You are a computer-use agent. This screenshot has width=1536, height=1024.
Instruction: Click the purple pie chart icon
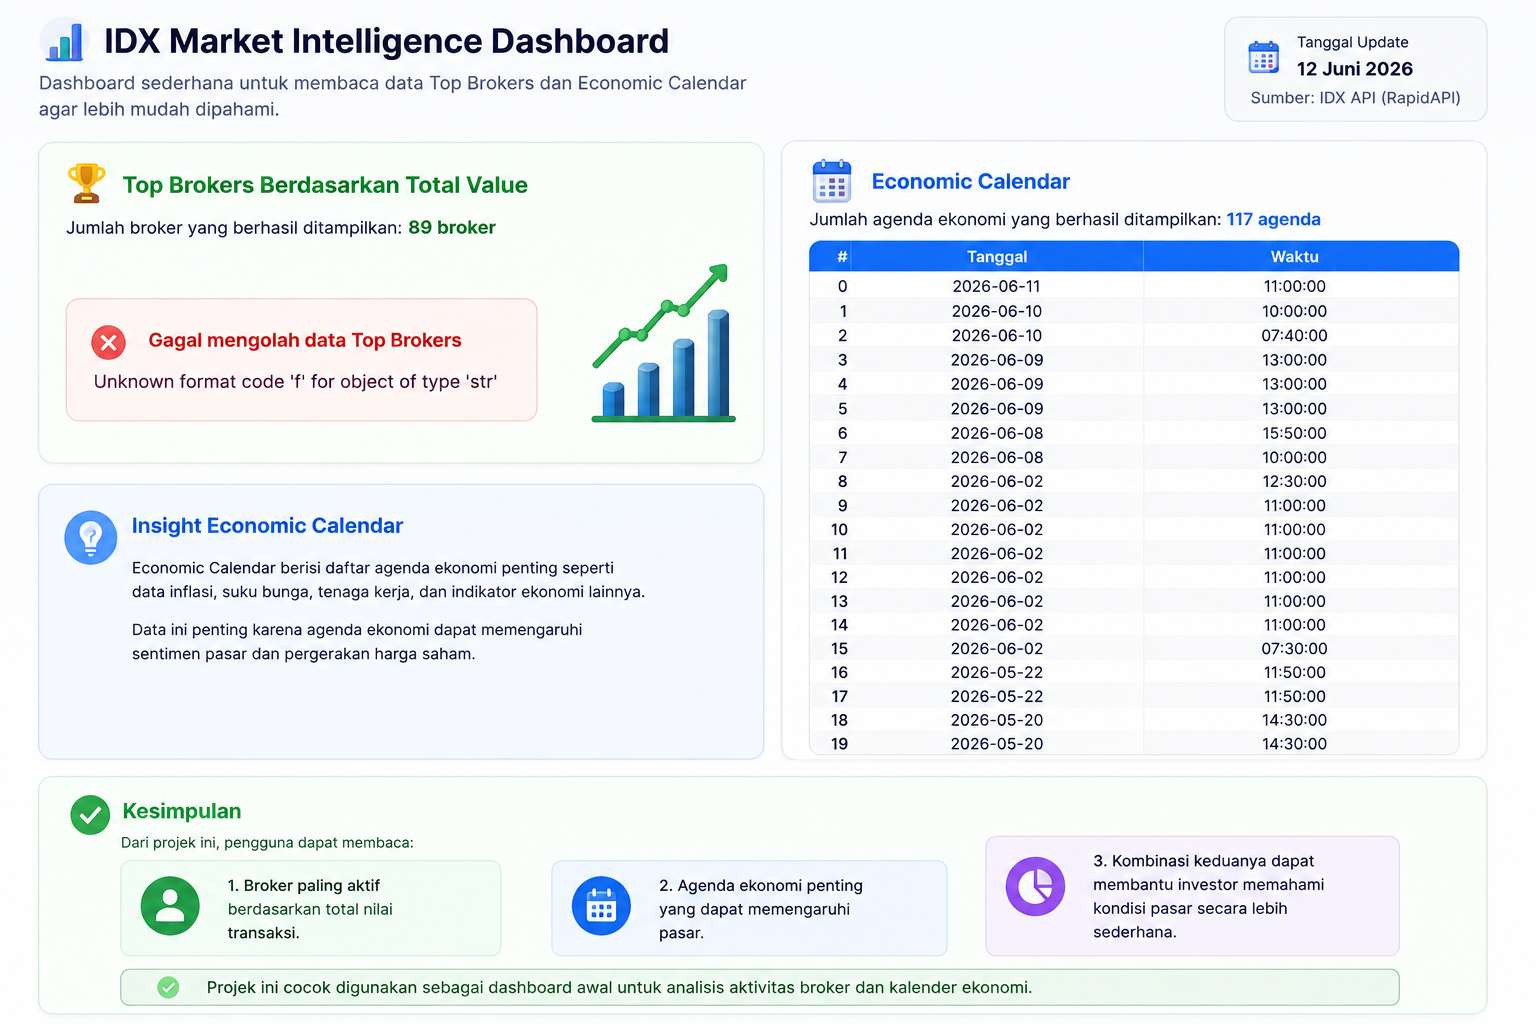(x=1035, y=886)
